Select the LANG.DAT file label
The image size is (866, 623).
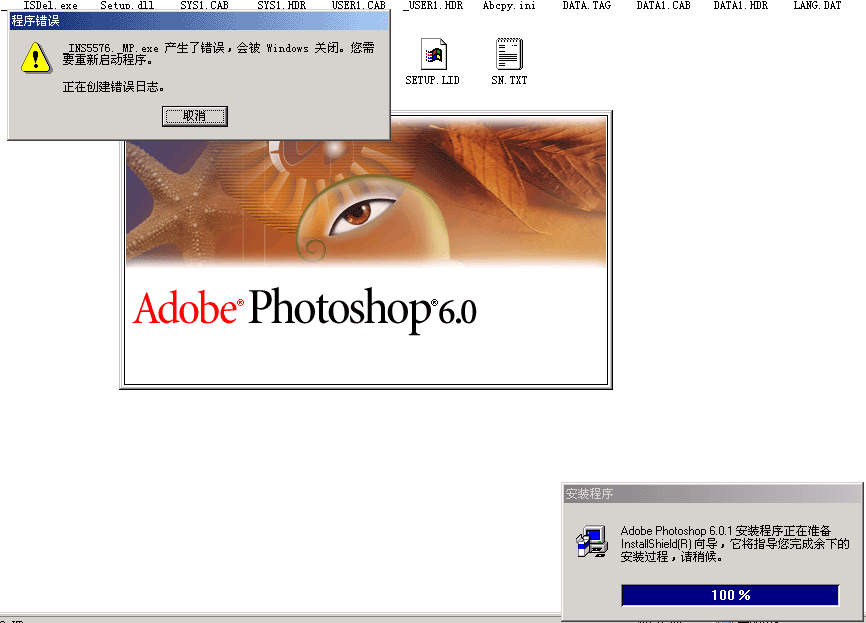coord(817,6)
